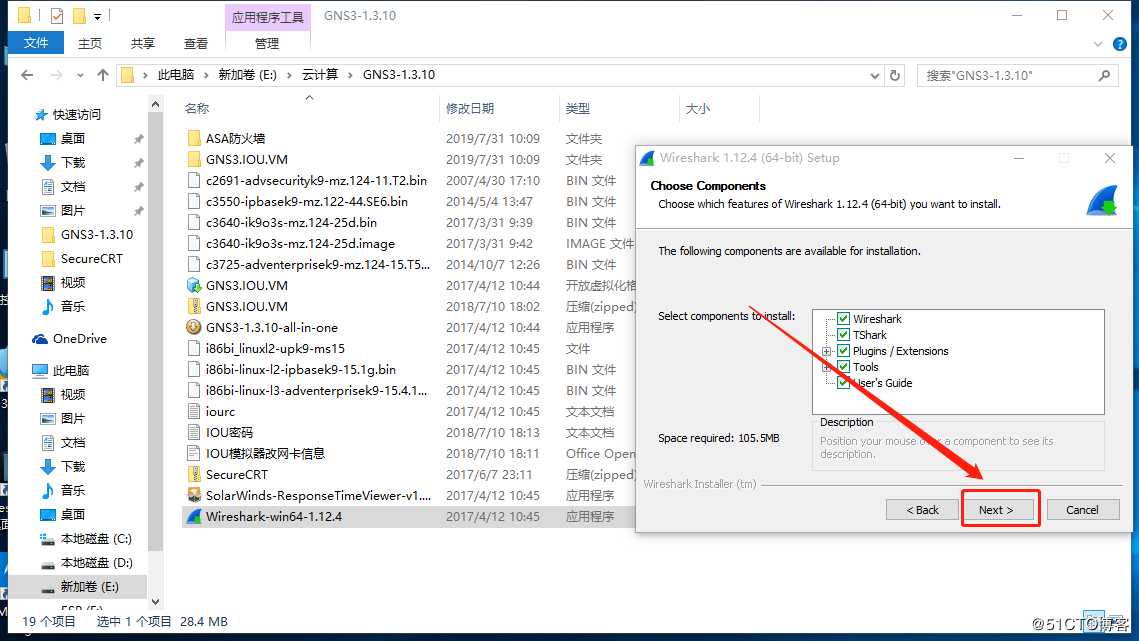This screenshot has height=641, width=1139.
Task: Open 音乐 under quick access
Action: point(73,306)
